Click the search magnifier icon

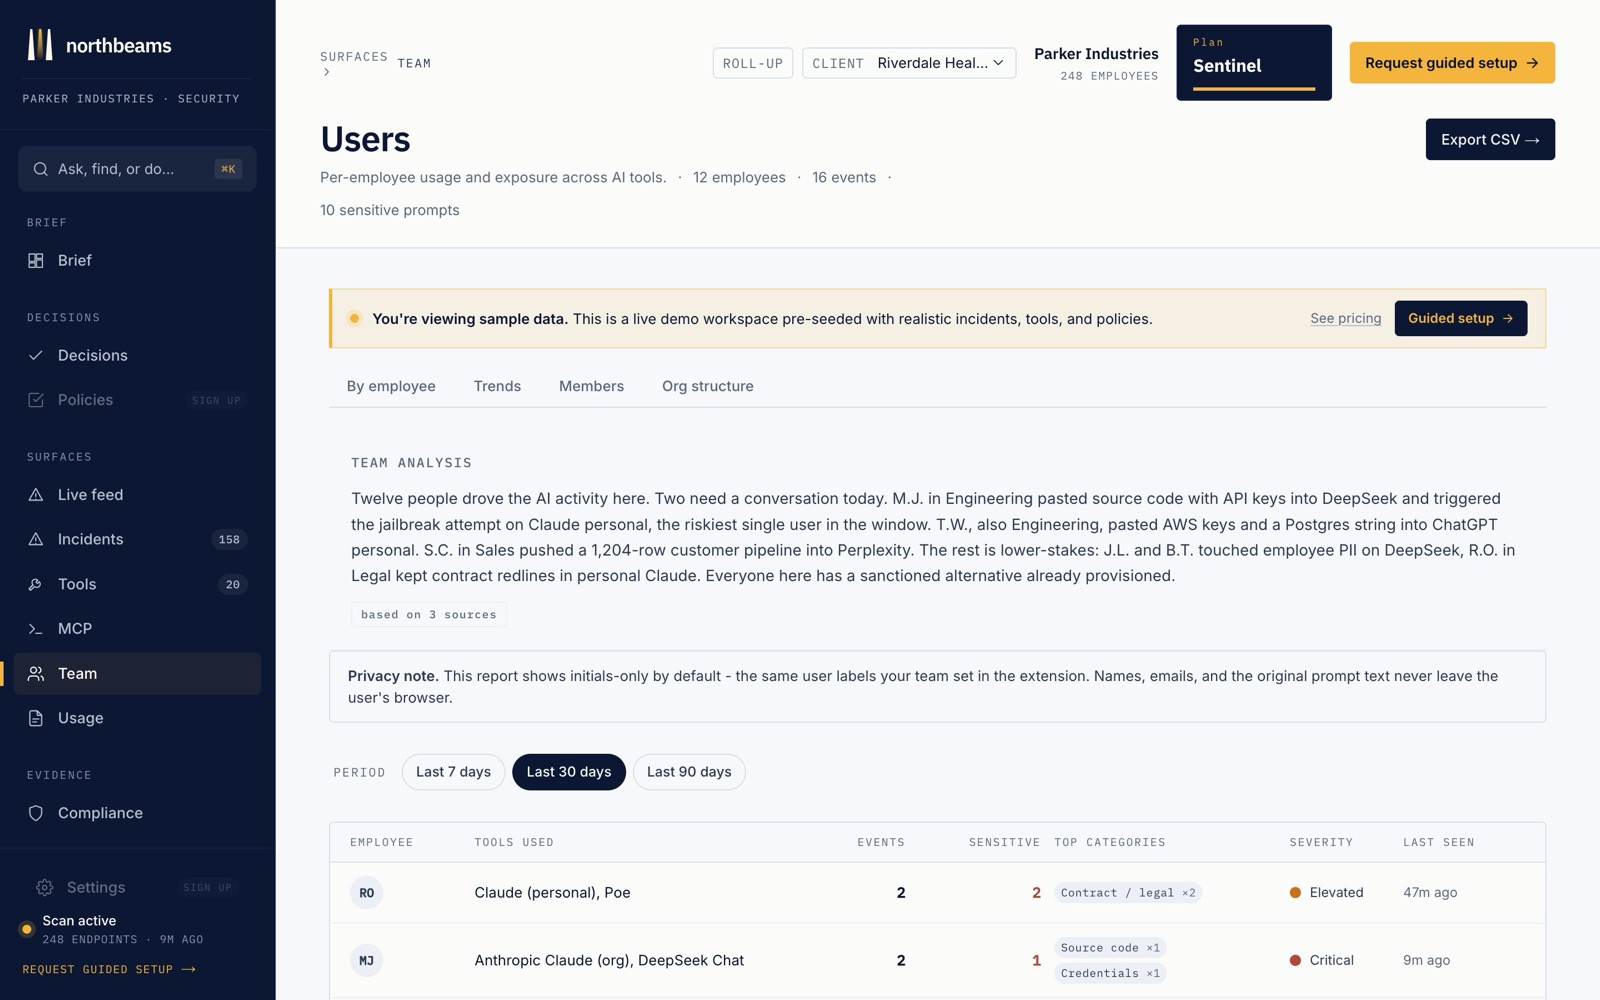point(41,169)
